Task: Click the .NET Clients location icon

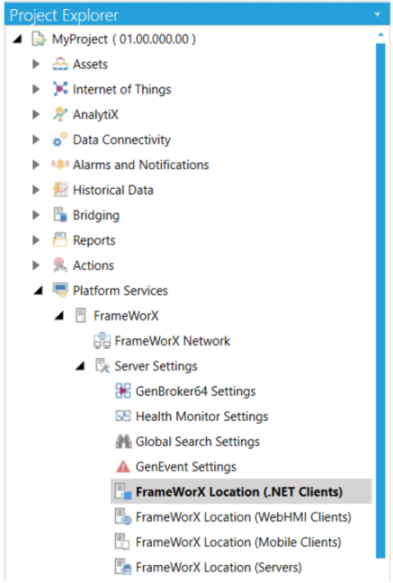Action: point(123,492)
